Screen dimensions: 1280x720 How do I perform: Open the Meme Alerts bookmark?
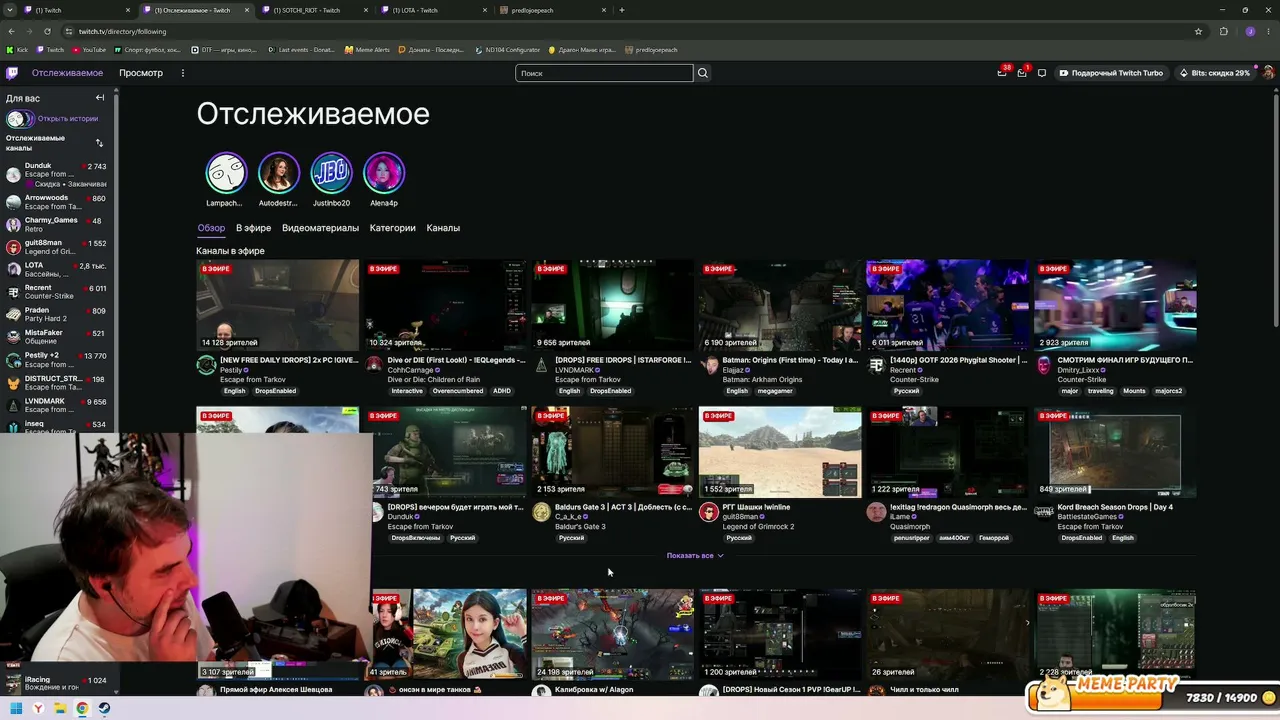pyautogui.click(x=367, y=50)
